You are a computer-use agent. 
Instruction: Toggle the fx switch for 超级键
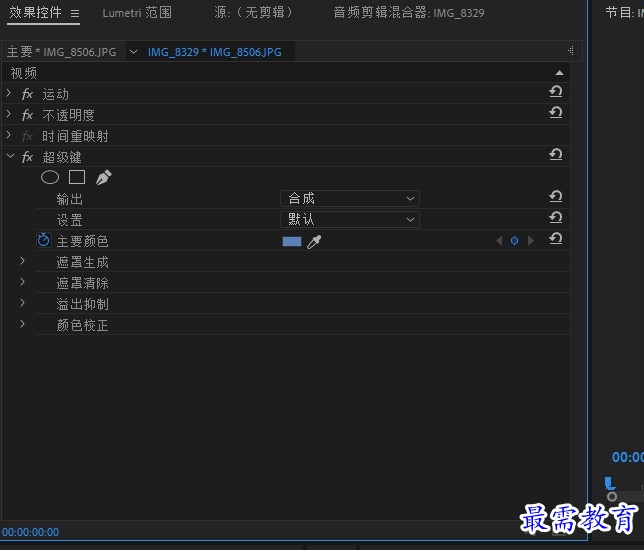pyautogui.click(x=27, y=157)
